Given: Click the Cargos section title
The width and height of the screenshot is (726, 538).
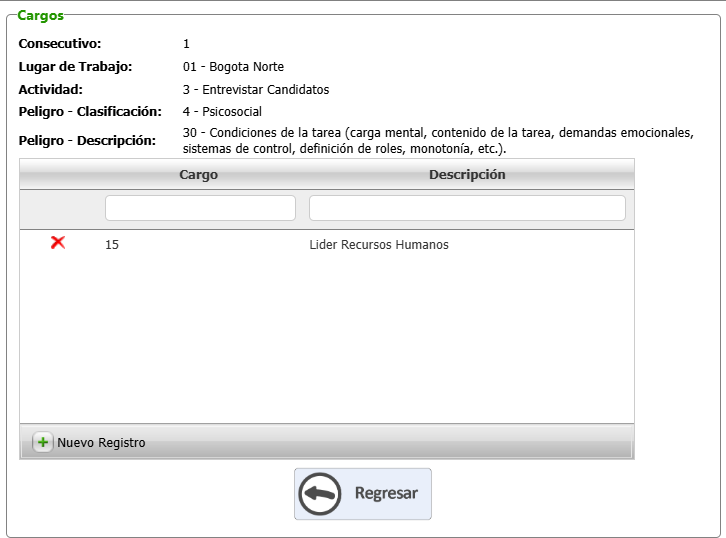Looking at the screenshot, I should (x=41, y=16).
